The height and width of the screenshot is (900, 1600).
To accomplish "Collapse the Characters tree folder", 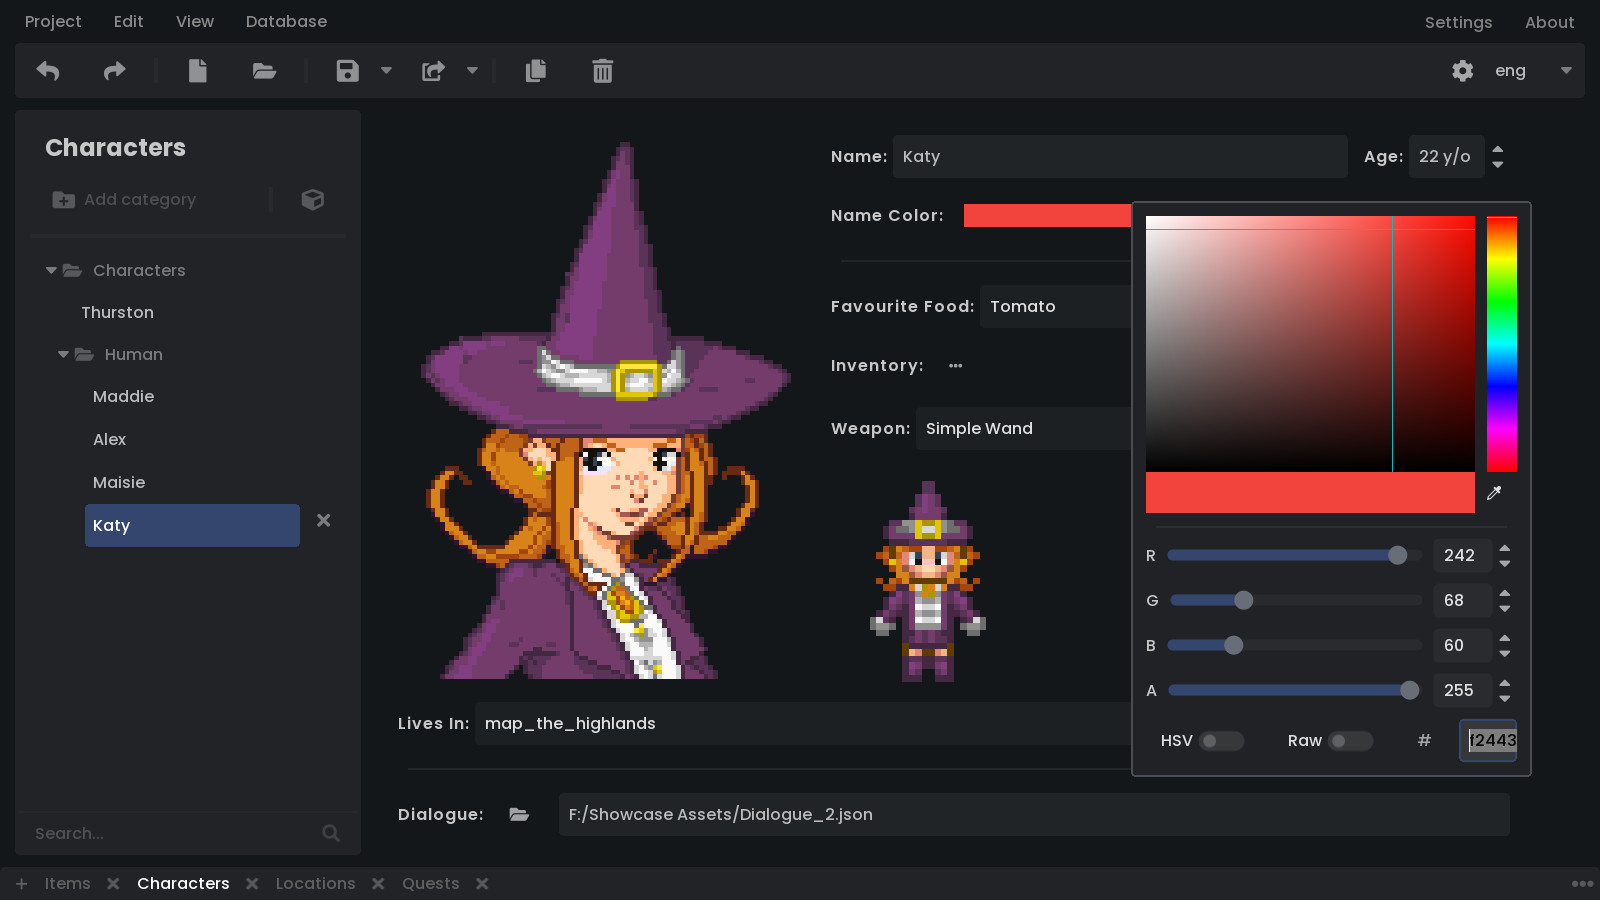I will 50,270.
